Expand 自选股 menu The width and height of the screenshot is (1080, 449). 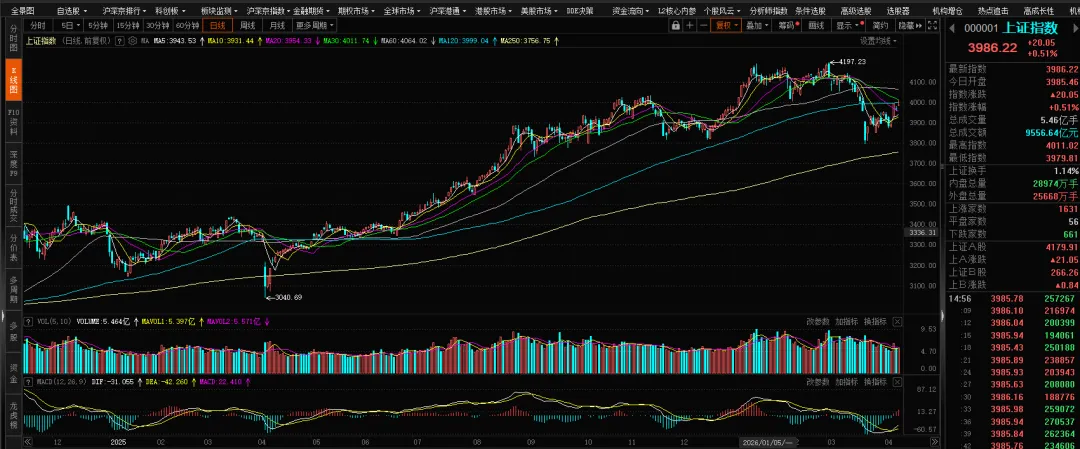(72, 11)
